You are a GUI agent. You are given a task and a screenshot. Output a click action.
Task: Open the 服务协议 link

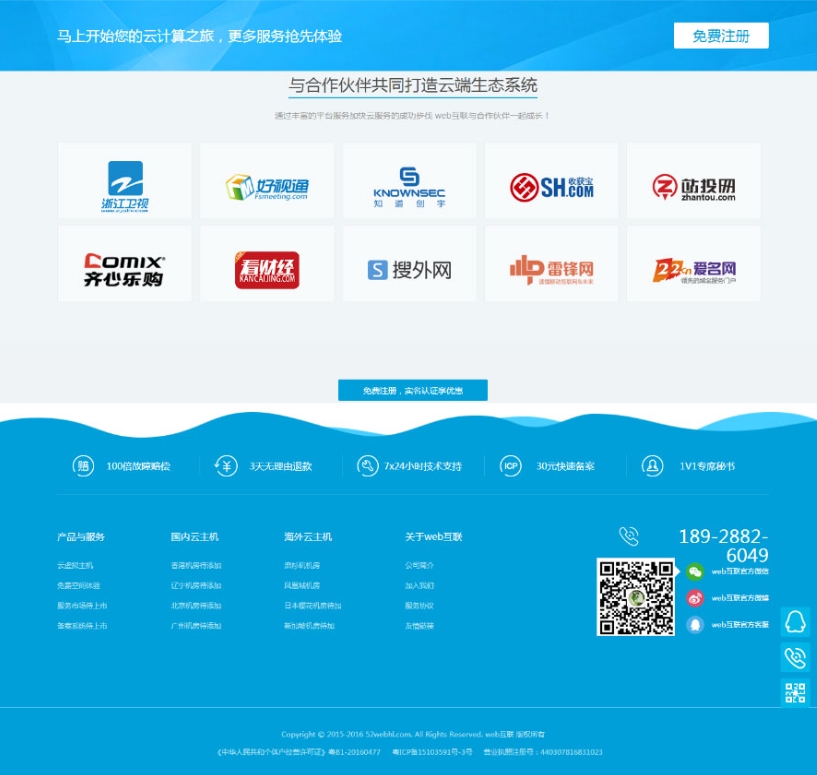point(419,606)
